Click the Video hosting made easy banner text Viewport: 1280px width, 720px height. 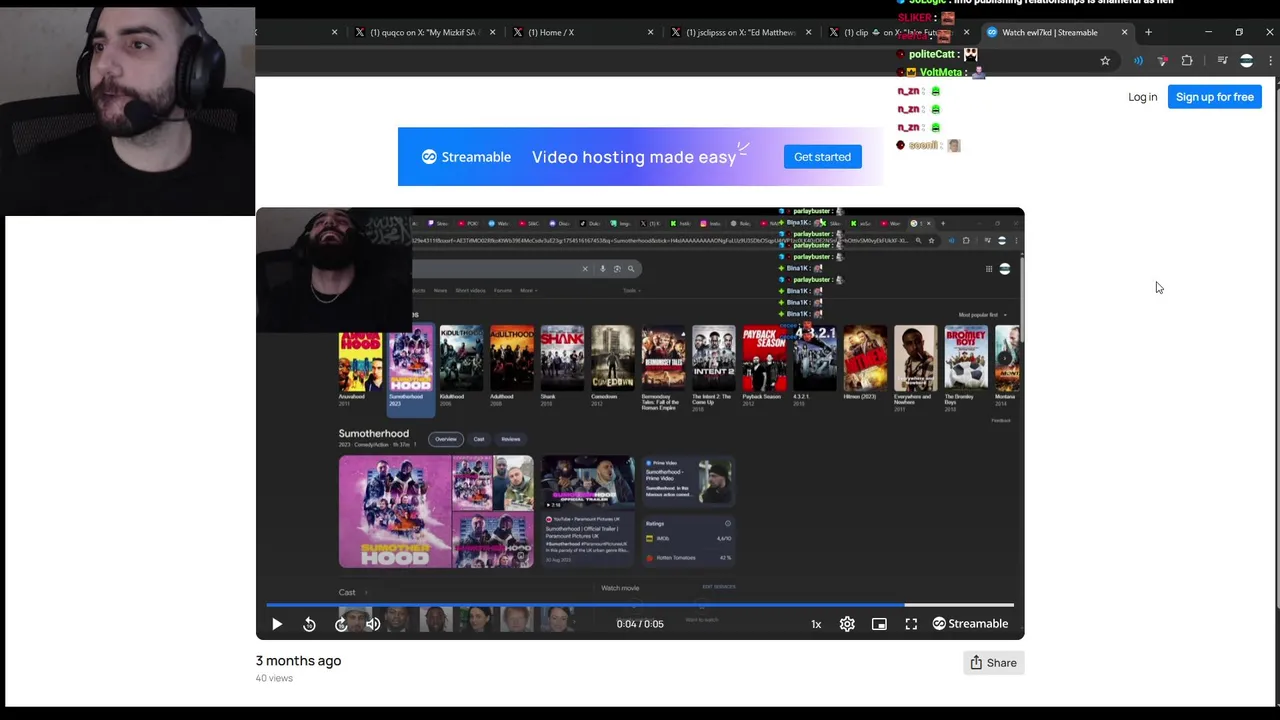point(634,157)
